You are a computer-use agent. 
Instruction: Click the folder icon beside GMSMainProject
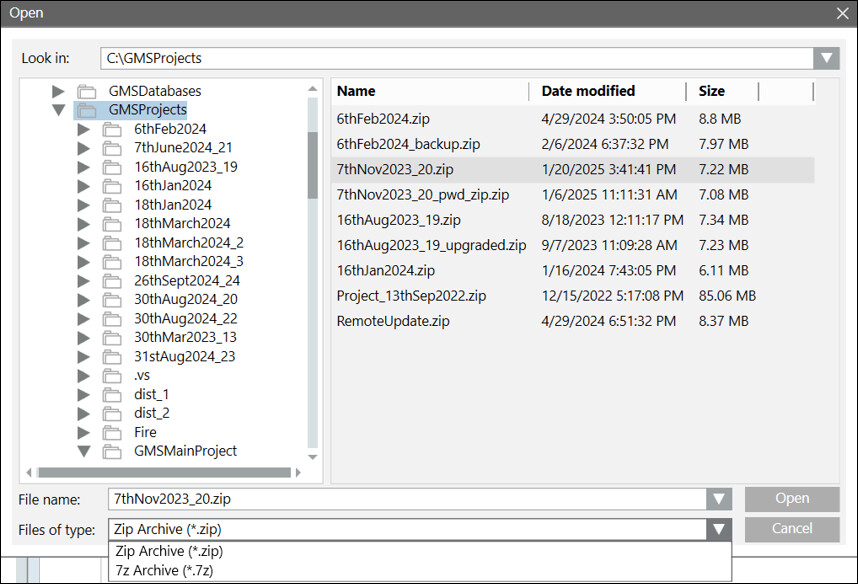111,451
